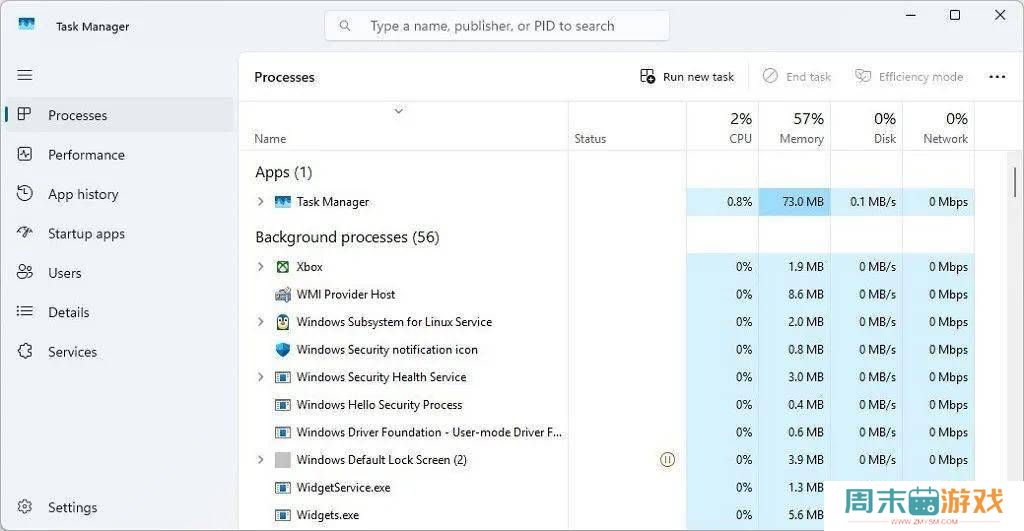Screen dimensions: 1024x531
Task: Open the Performance tab
Action: point(86,155)
